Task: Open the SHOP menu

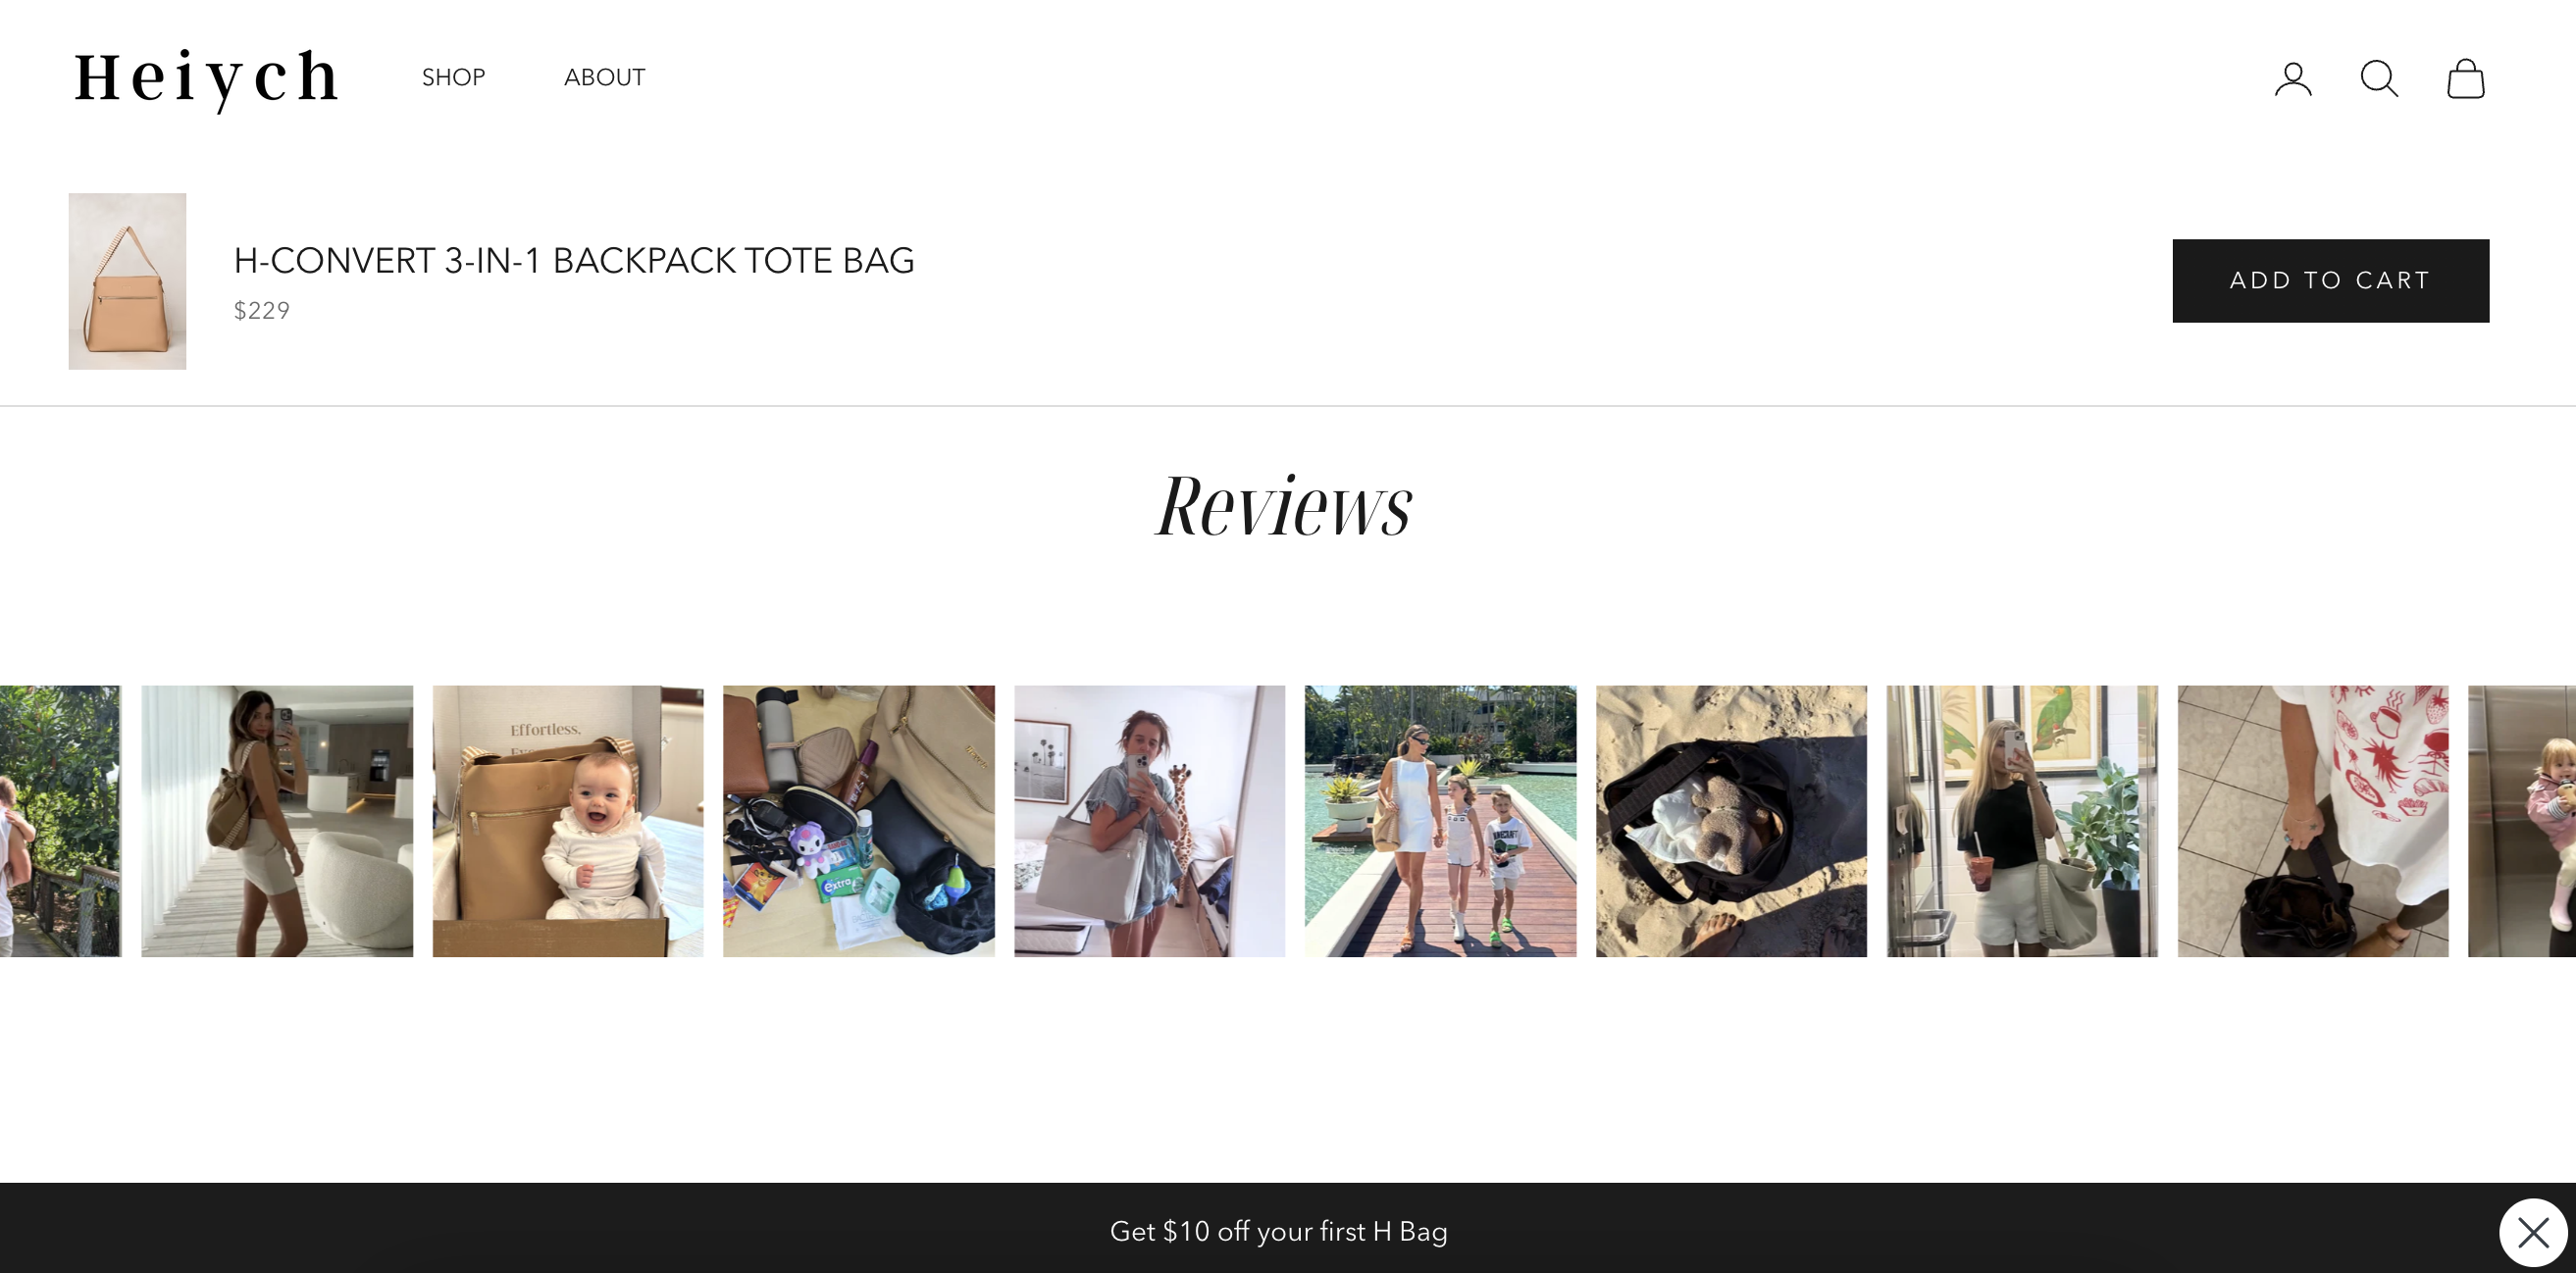Action: click(453, 77)
